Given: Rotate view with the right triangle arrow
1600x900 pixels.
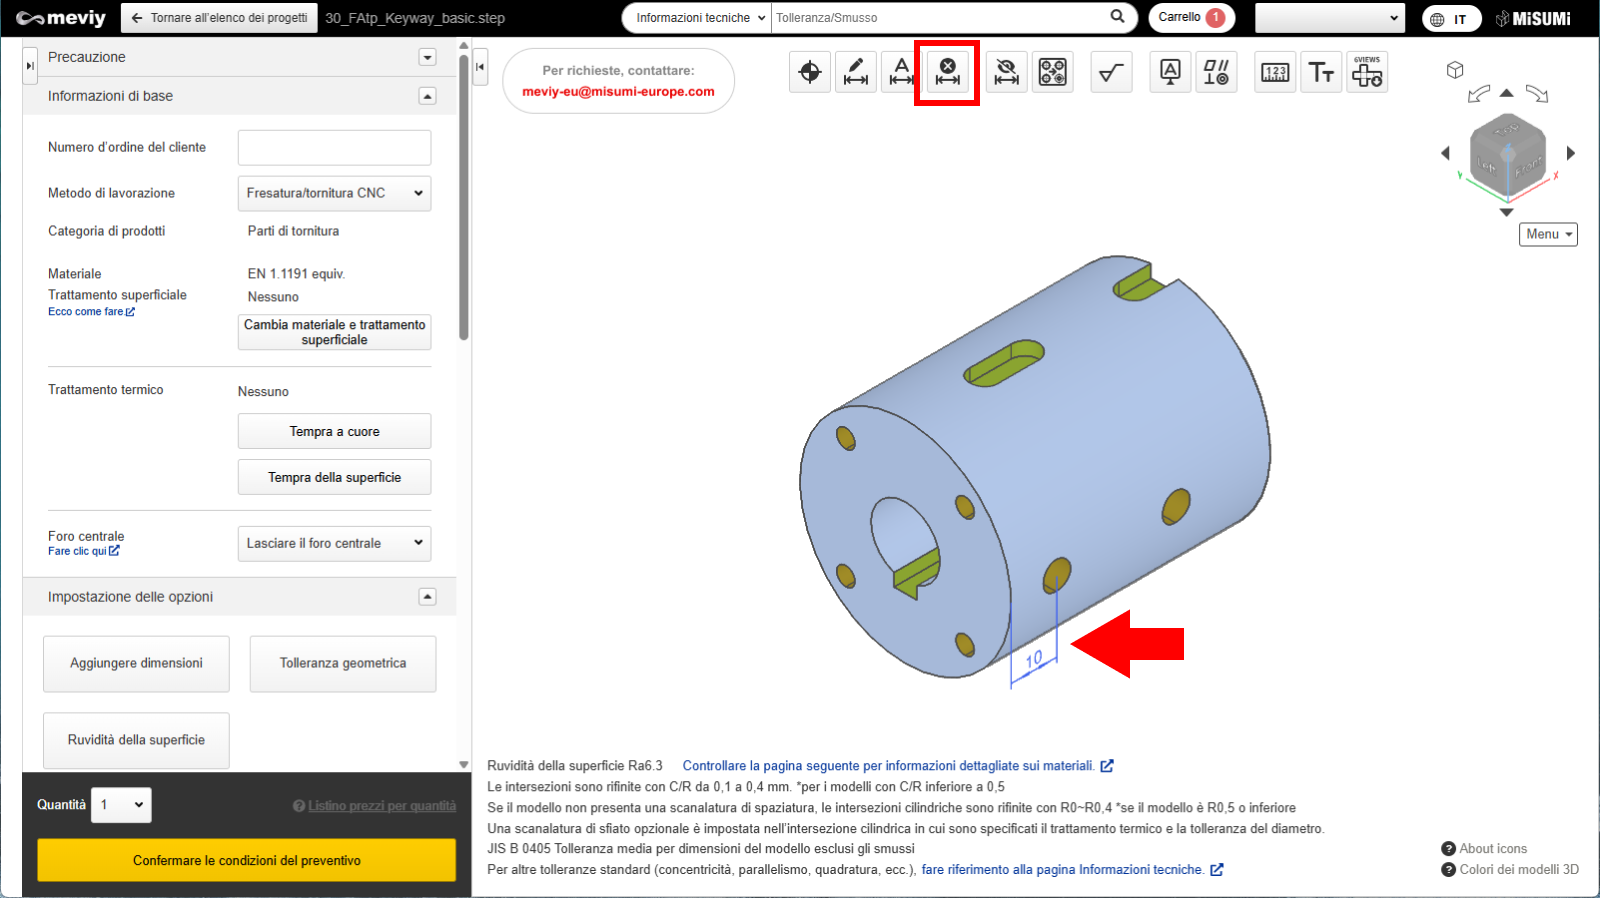Looking at the screenshot, I should [1571, 153].
